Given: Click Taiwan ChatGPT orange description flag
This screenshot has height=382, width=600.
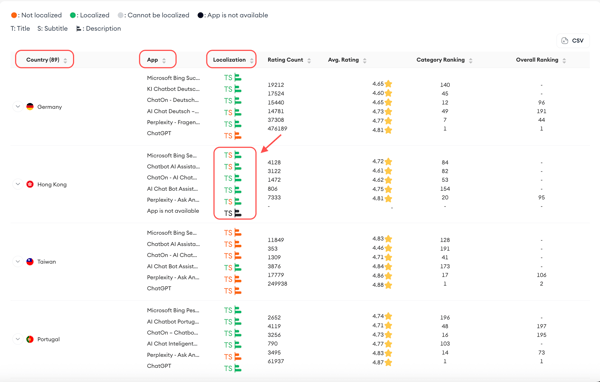Looking at the screenshot, I should click(x=238, y=291).
